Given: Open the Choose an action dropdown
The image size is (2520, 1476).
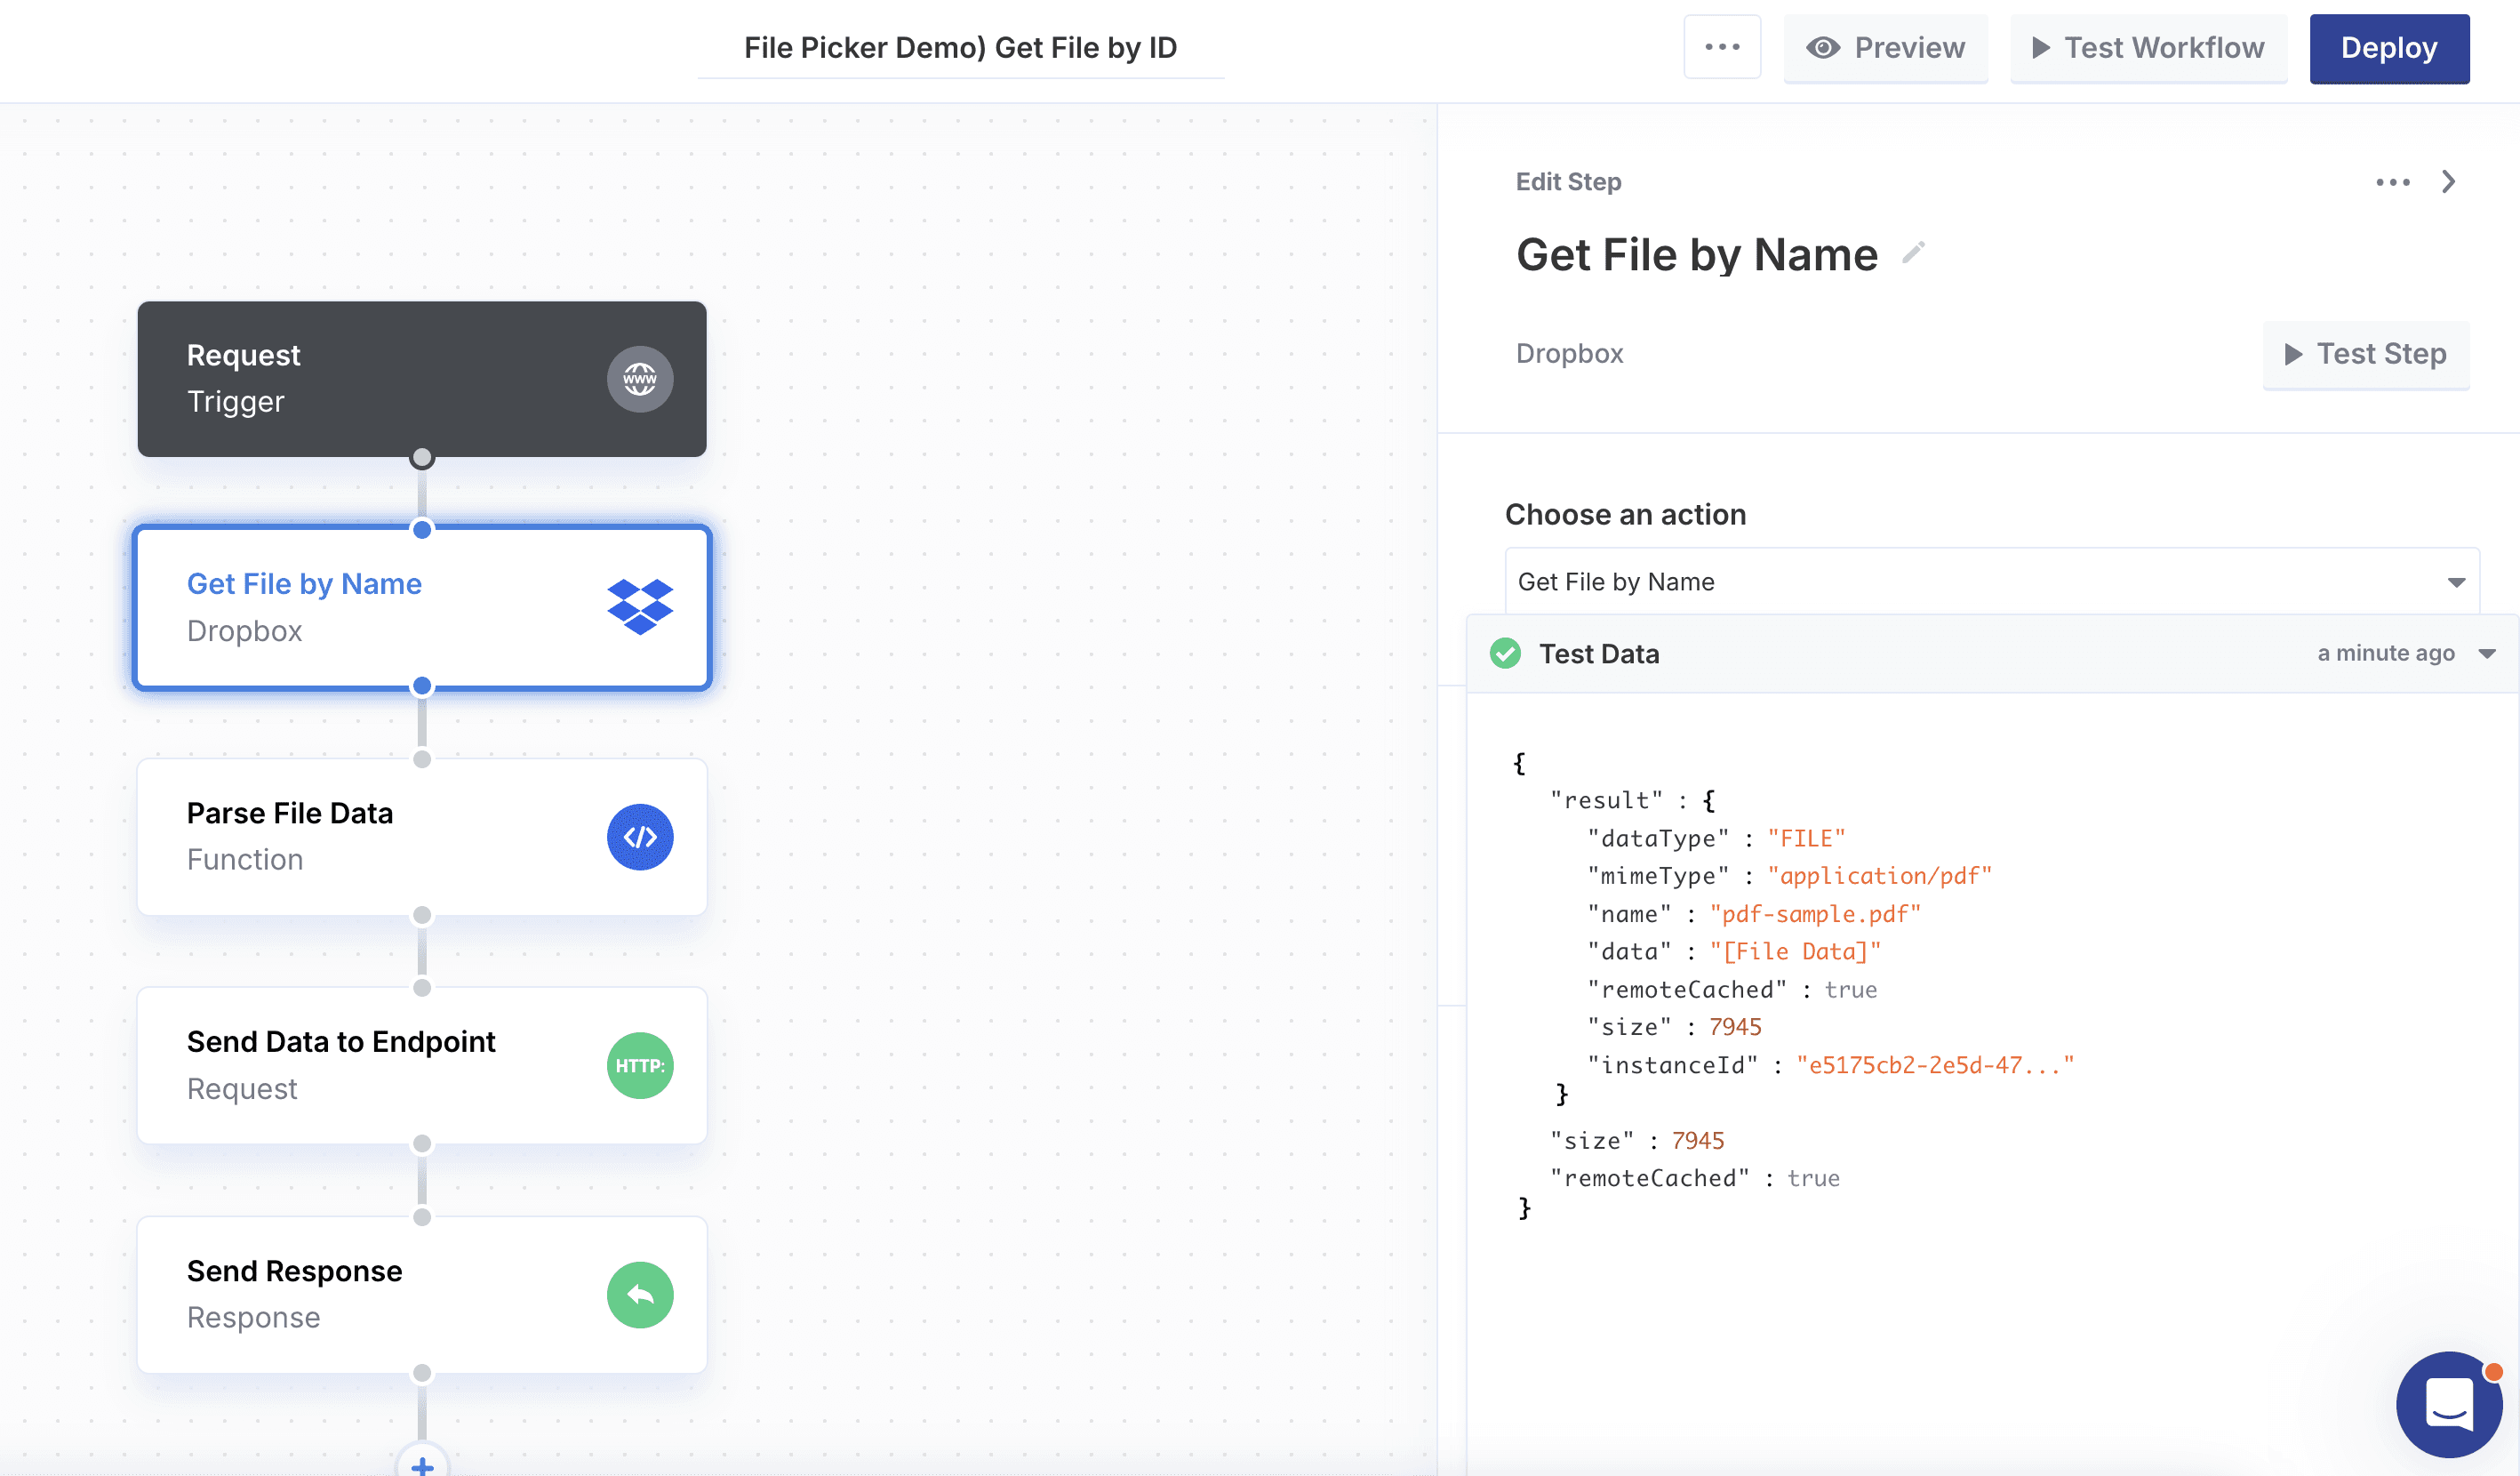Looking at the screenshot, I should click(x=1990, y=582).
